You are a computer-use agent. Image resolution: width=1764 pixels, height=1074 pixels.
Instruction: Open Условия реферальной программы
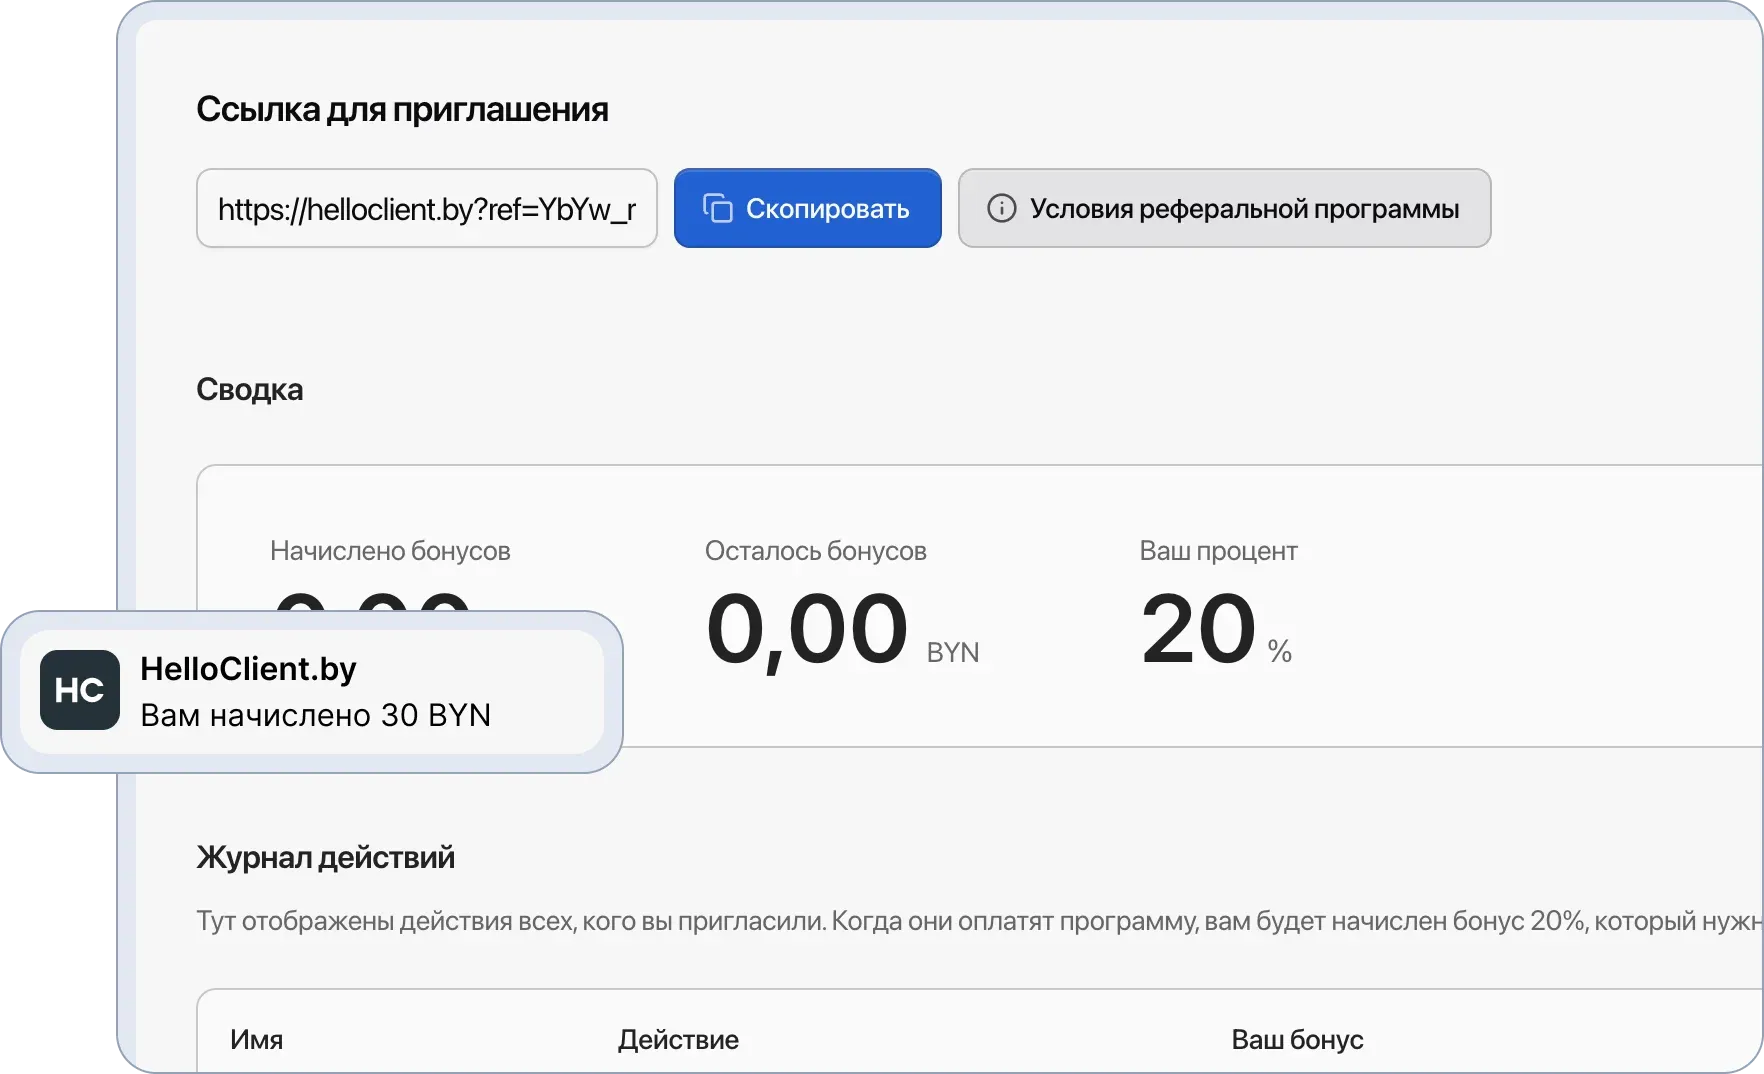click(x=1225, y=208)
